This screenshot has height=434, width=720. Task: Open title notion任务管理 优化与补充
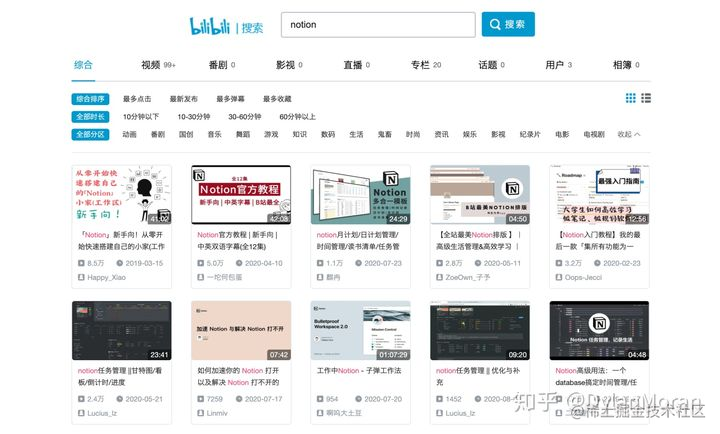coord(478,376)
